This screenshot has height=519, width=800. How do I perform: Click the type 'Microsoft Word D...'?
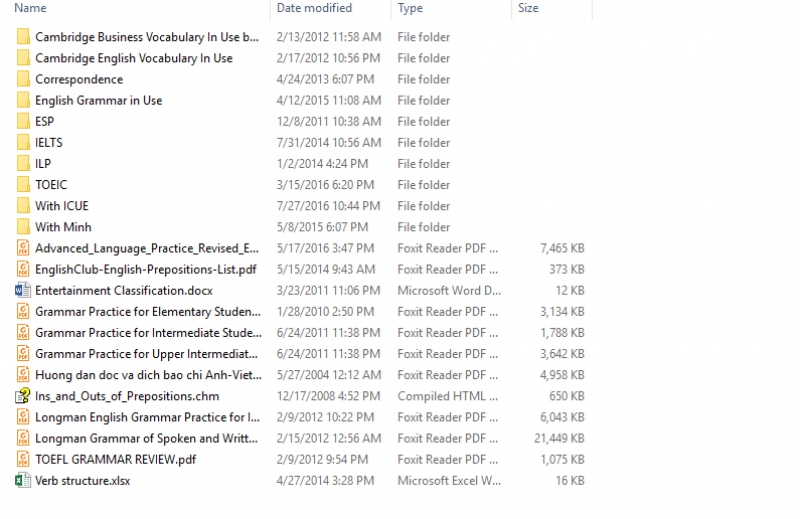click(x=449, y=290)
